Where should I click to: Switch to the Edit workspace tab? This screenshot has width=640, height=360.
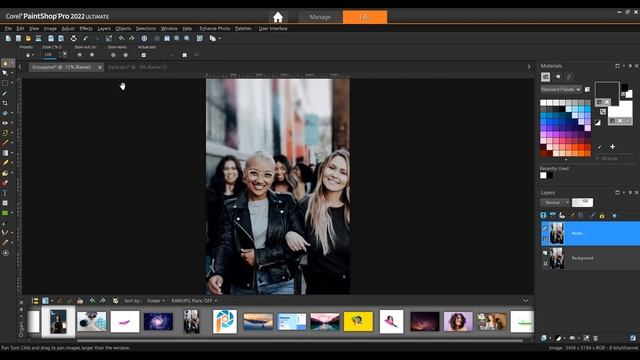[365, 17]
